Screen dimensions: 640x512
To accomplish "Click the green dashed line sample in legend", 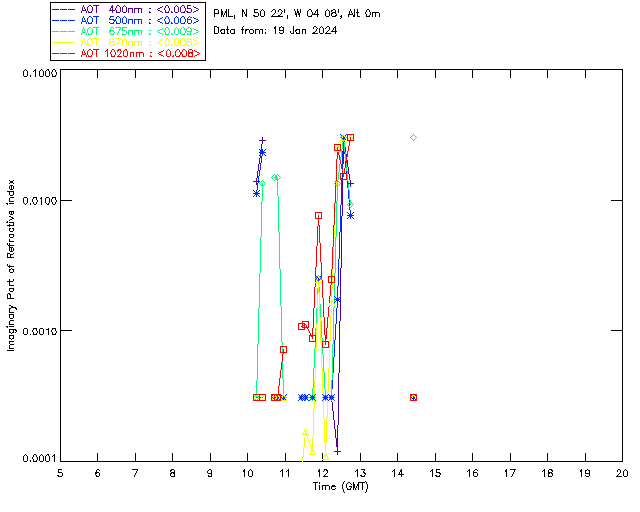I will 64,31.
